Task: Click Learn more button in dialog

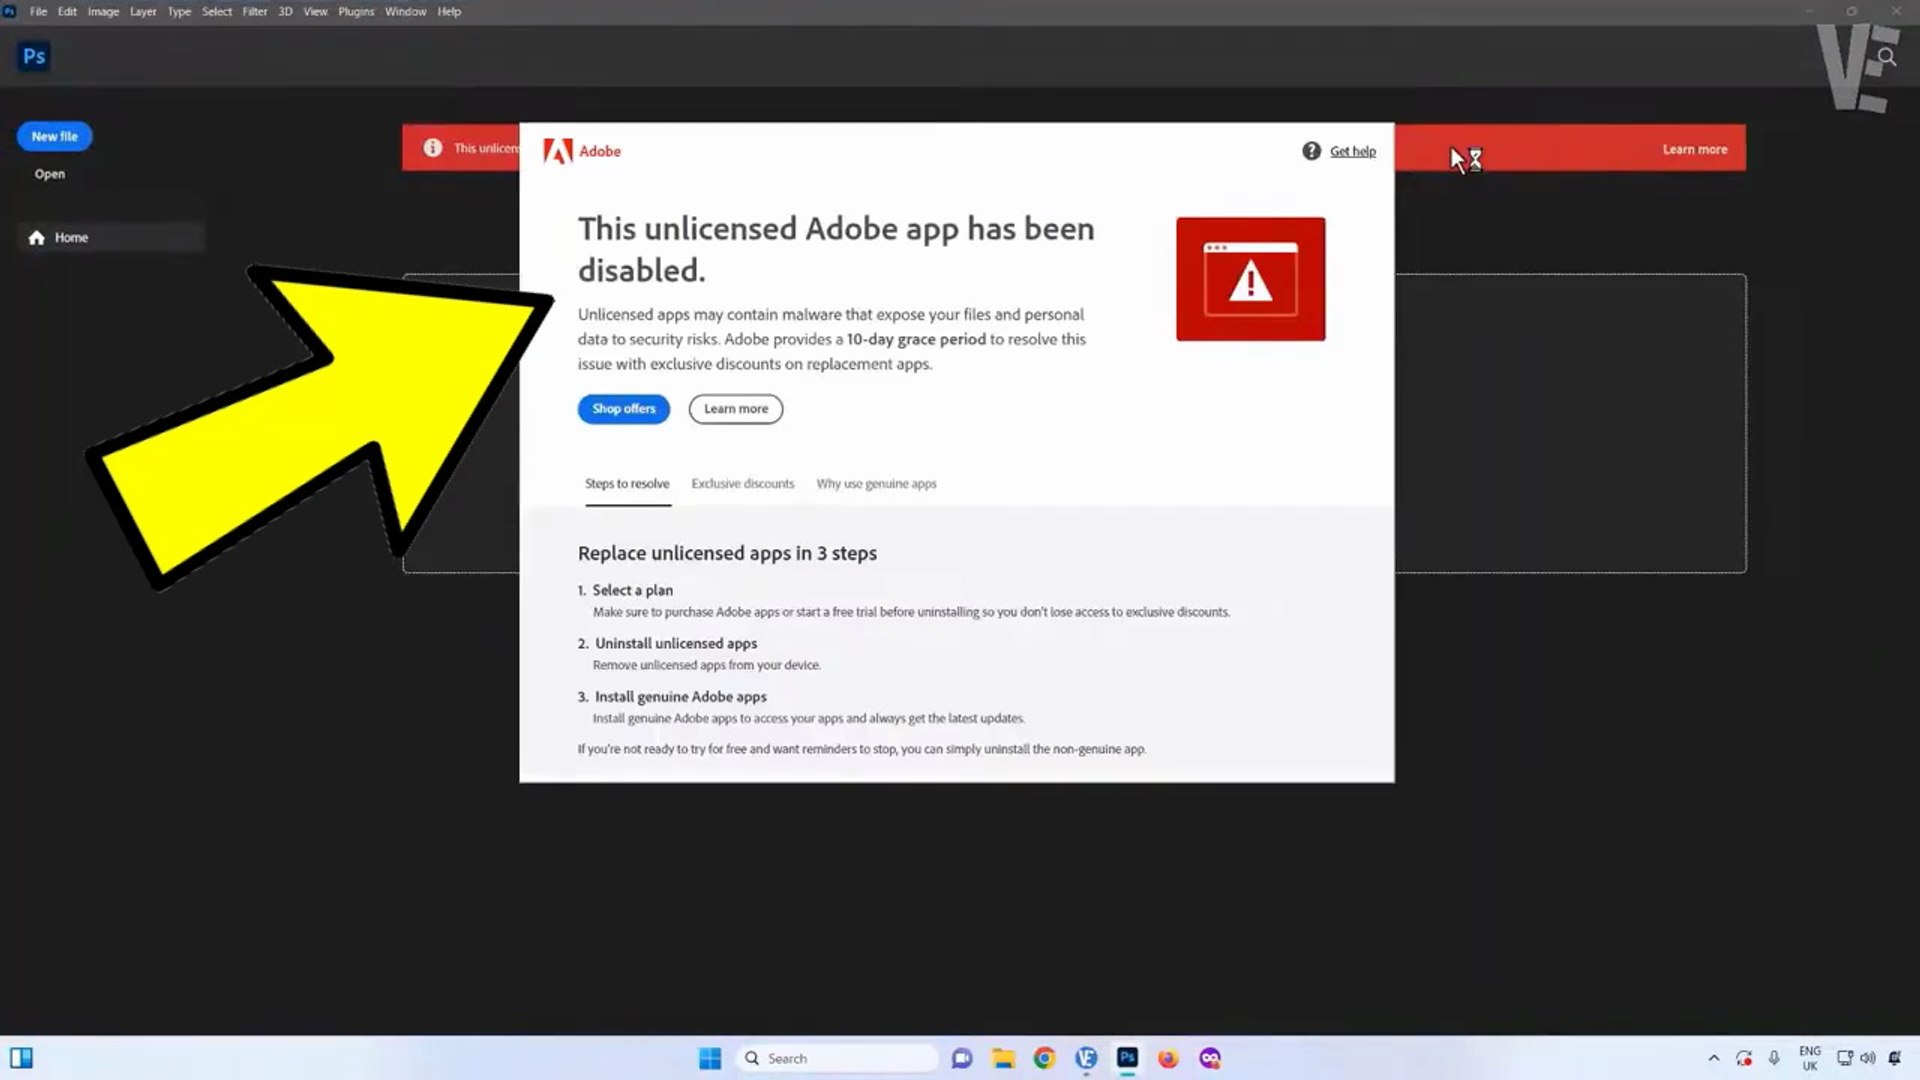Action: [x=735, y=409]
